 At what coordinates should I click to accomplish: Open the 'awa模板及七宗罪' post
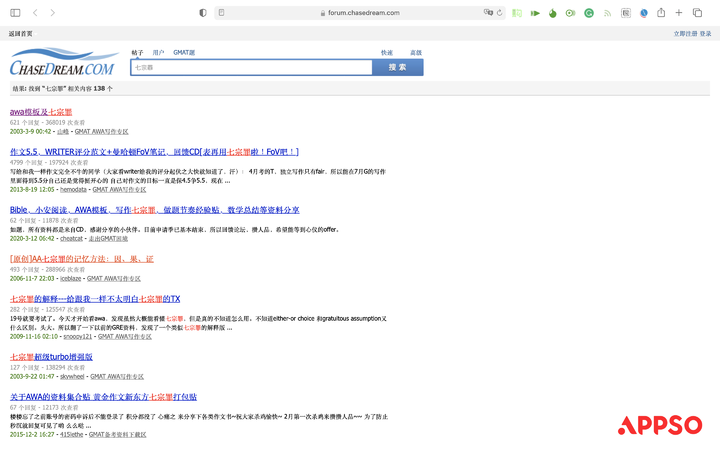pyautogui.click(x=41, y=112)
